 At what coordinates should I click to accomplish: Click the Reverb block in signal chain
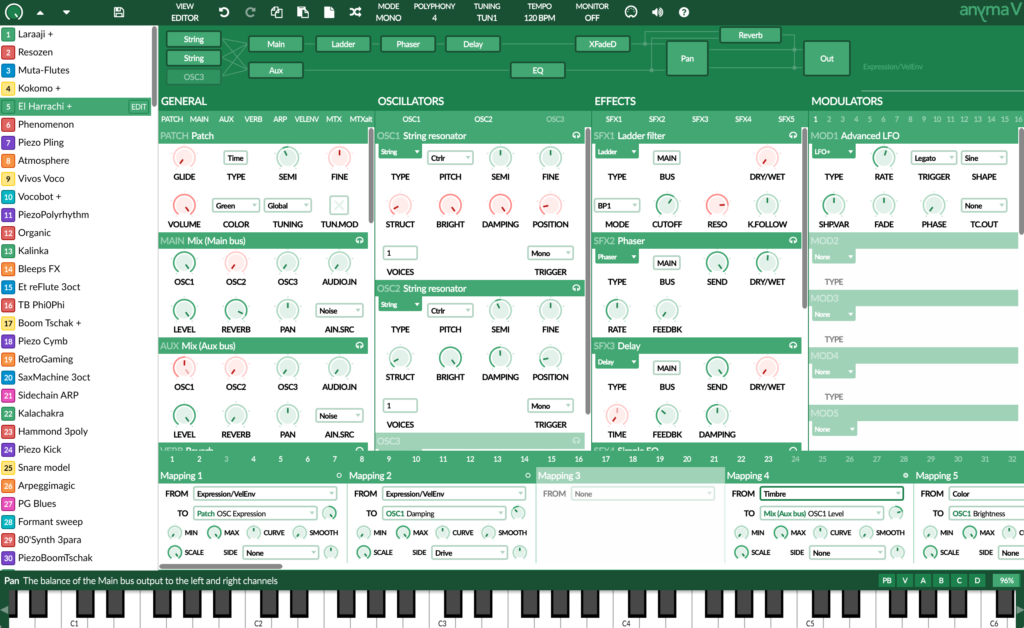coord(749,35)
